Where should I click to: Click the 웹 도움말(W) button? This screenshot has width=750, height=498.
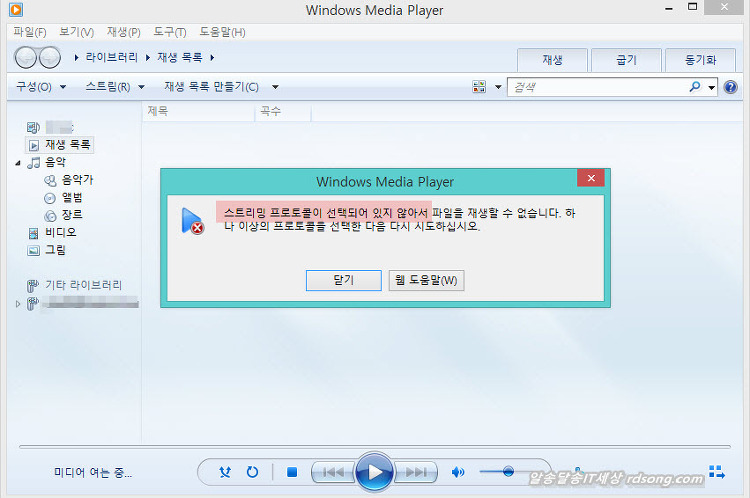(x=426, y=280)
